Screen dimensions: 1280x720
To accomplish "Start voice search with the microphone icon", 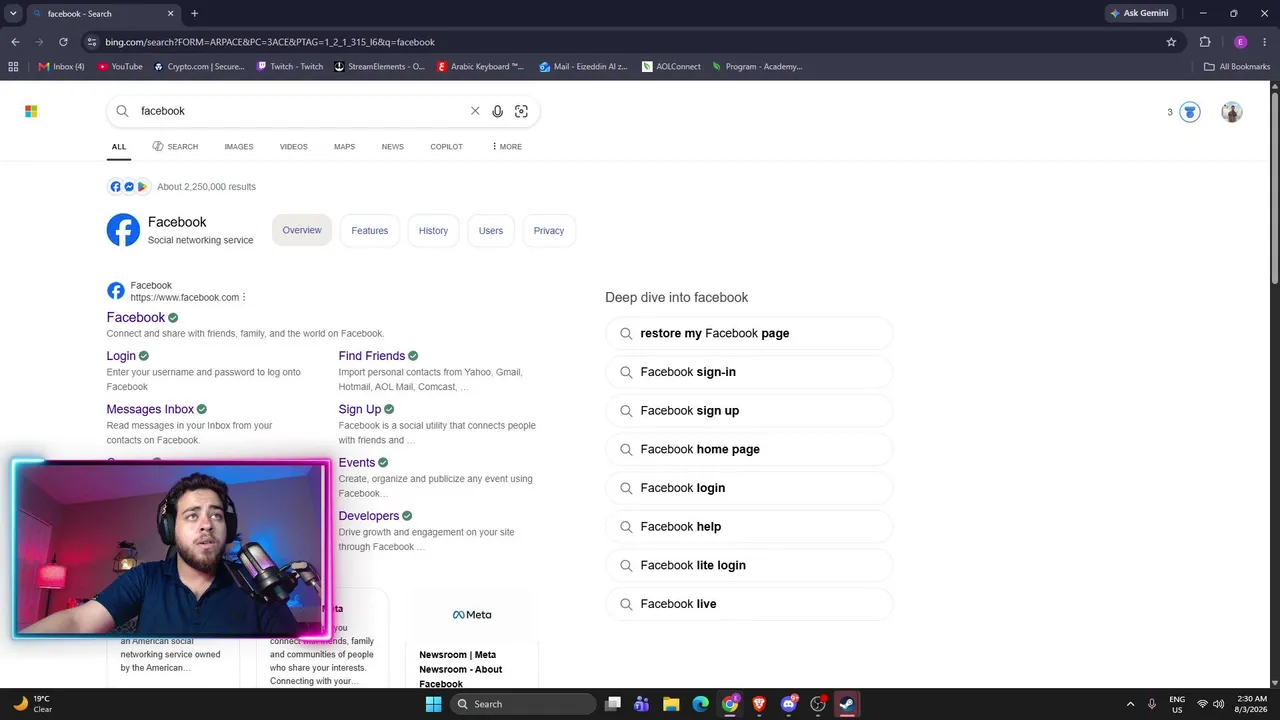I will 497,111.
